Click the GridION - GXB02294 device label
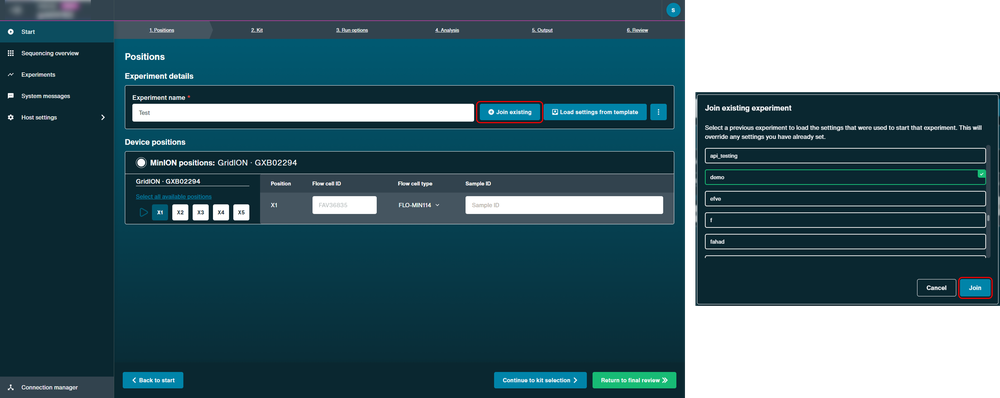The image size is (1000, 398). click(168, 181)
